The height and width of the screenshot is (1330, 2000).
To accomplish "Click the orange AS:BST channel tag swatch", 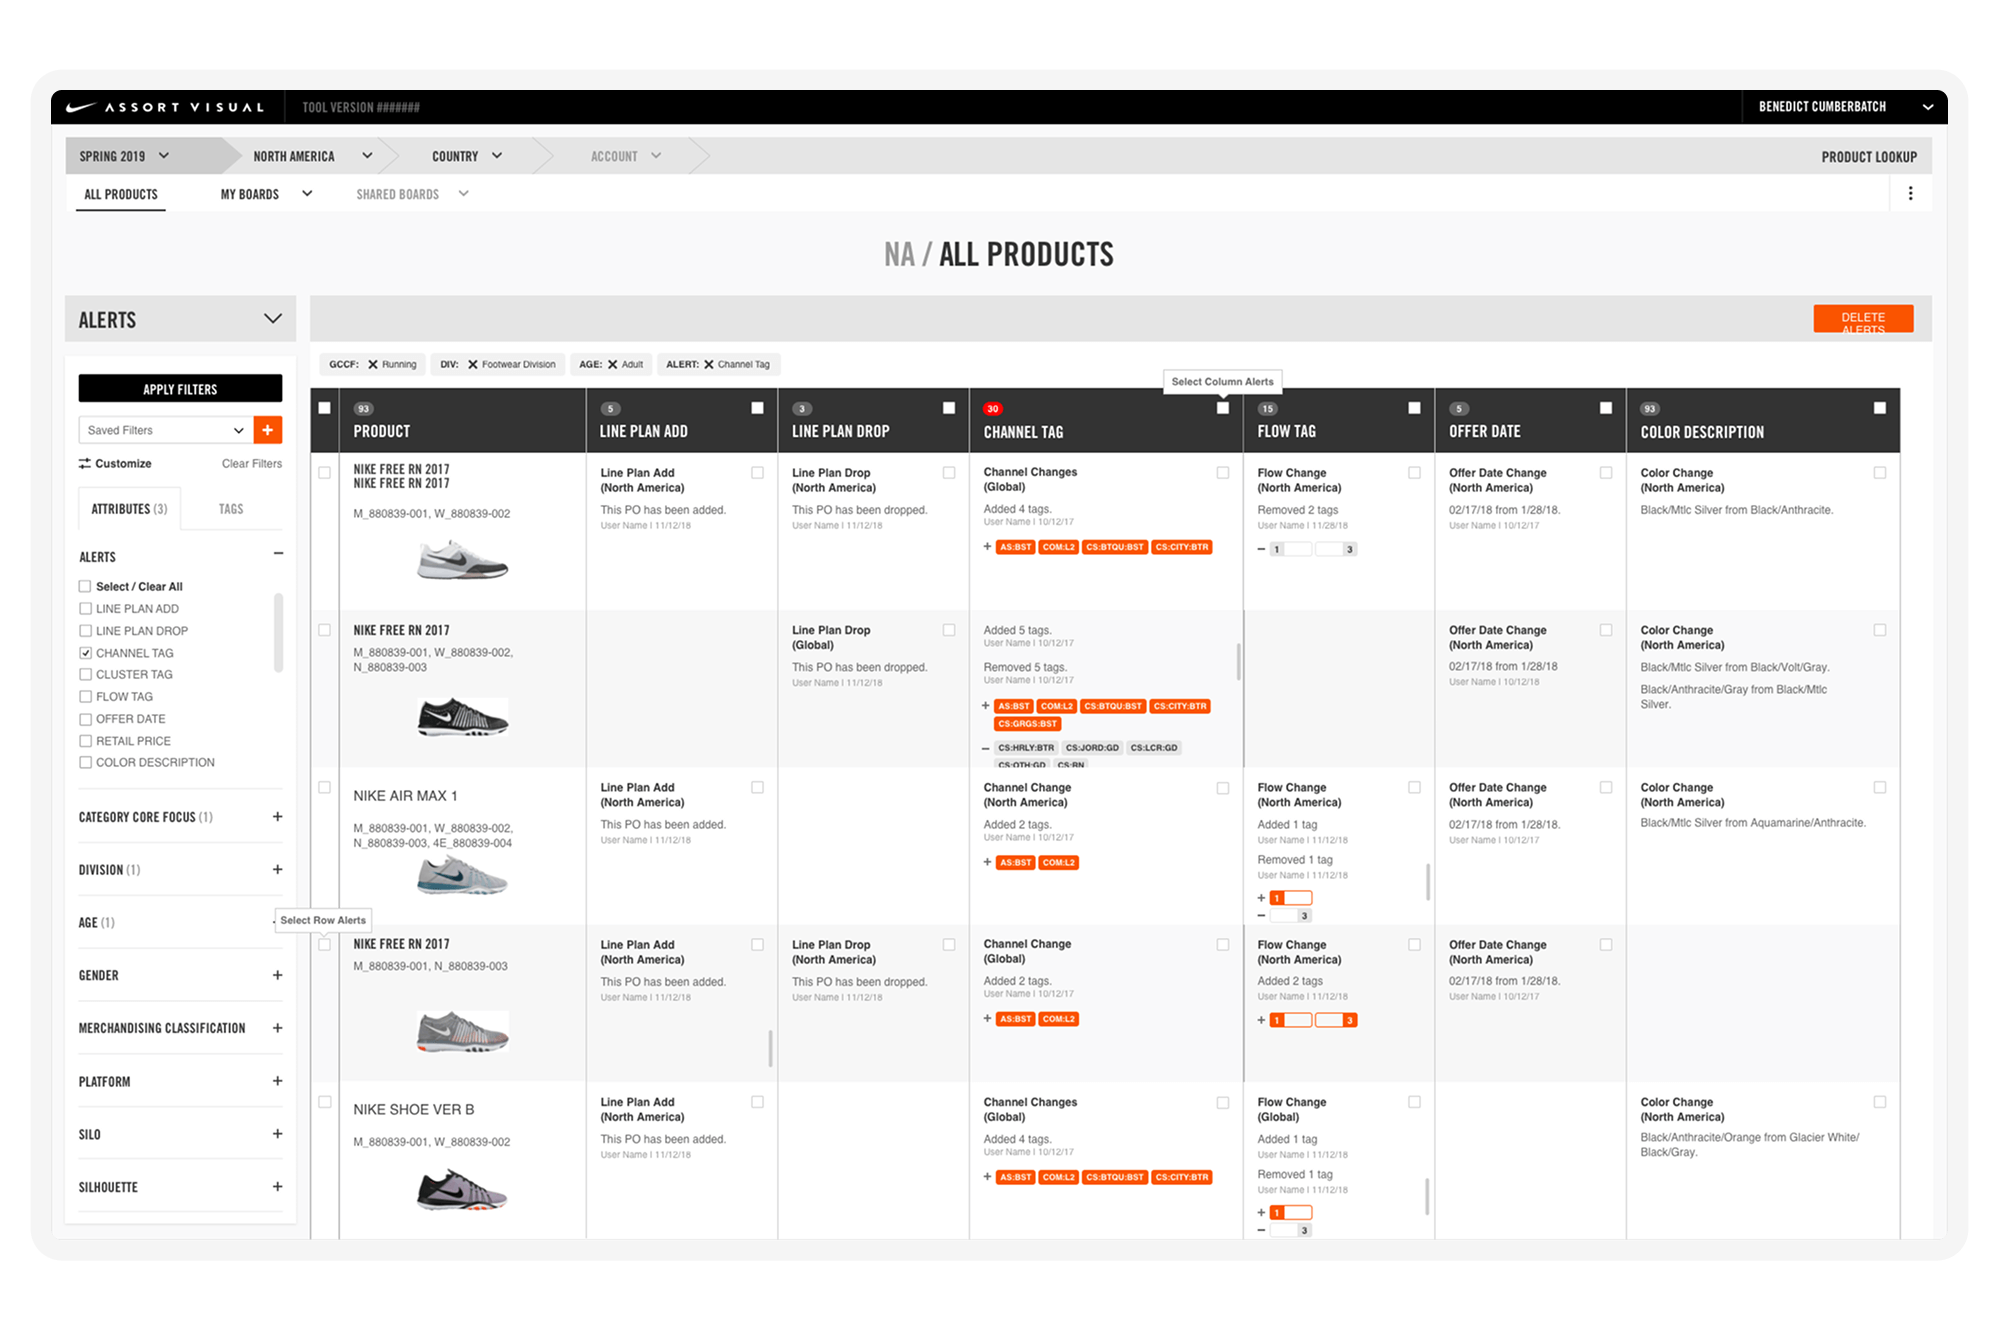I will point(1015,547).
